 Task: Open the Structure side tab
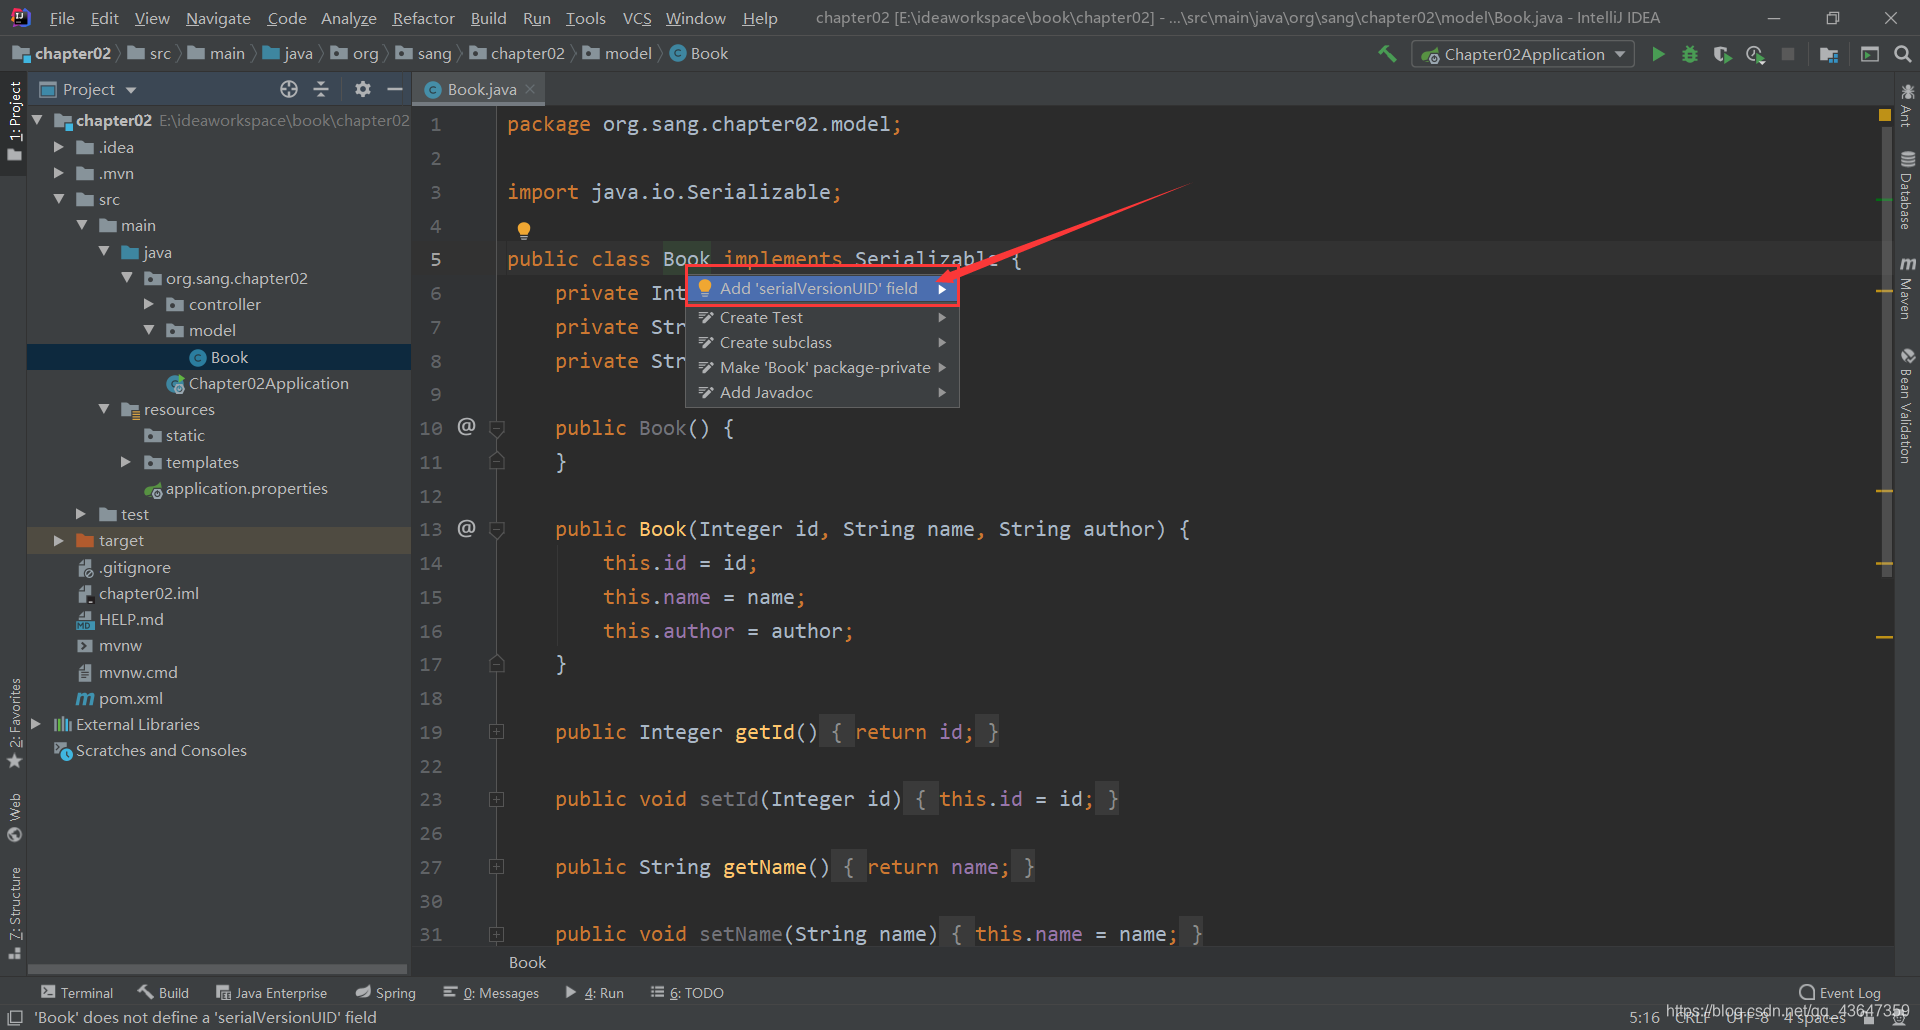point(14,913)
